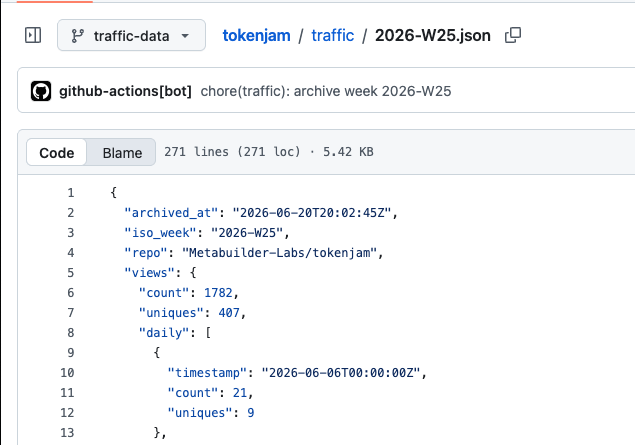Open the github-actions[bot] author link
This screenshot has width=635, height=445.
coord(125,91)
